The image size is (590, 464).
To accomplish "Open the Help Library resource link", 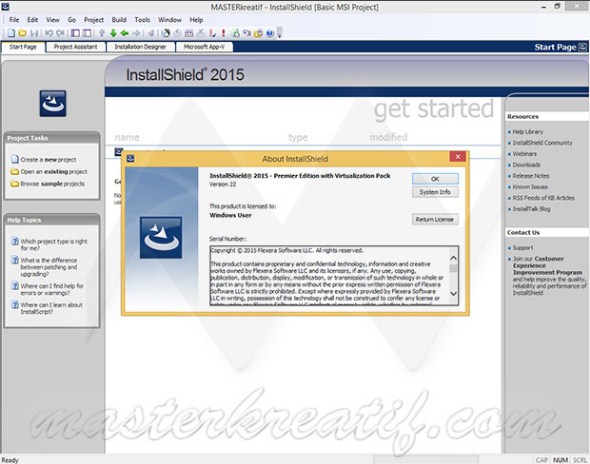I will pyautogui.click(x=528, y=132).
